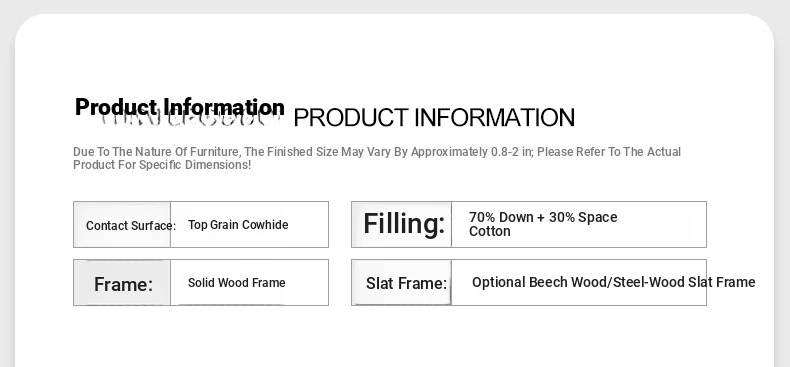Click the Contact Surface label cell
The height and width of the screenshot is (367, 790).
(122, 225)
